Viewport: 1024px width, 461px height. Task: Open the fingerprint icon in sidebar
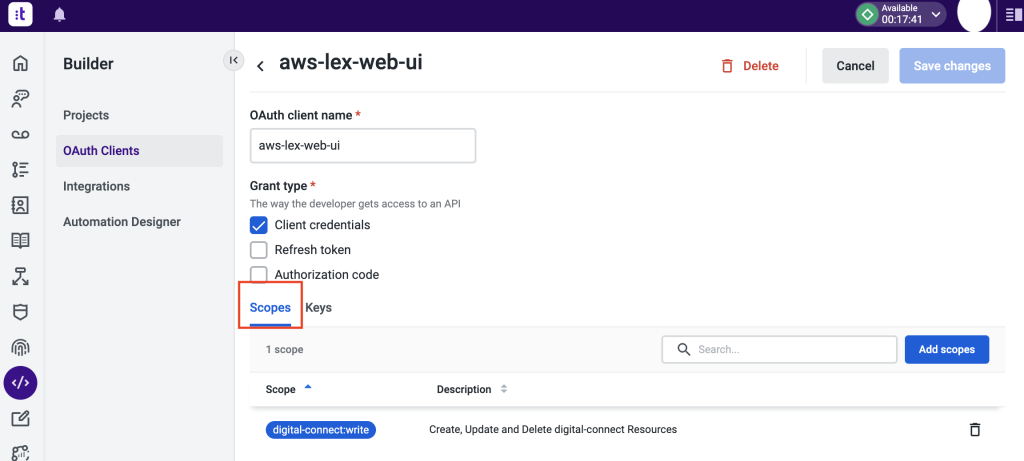[x=20, y=347]
